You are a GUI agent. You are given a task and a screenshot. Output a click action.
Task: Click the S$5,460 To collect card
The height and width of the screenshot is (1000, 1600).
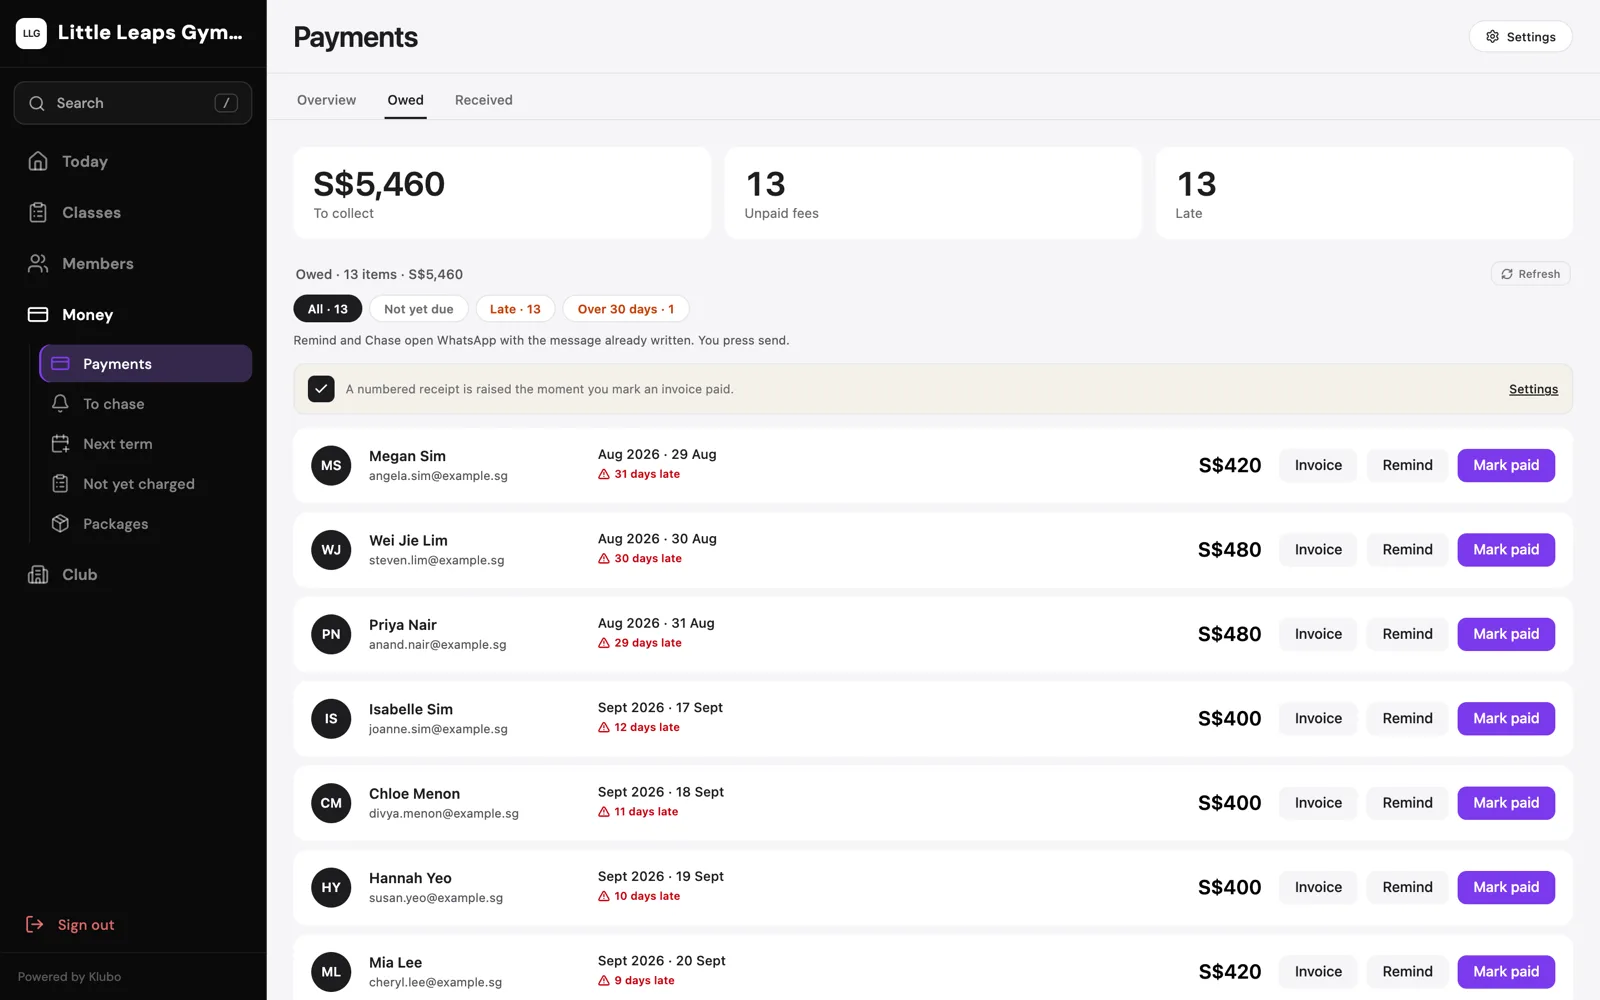tap(502, 193)
